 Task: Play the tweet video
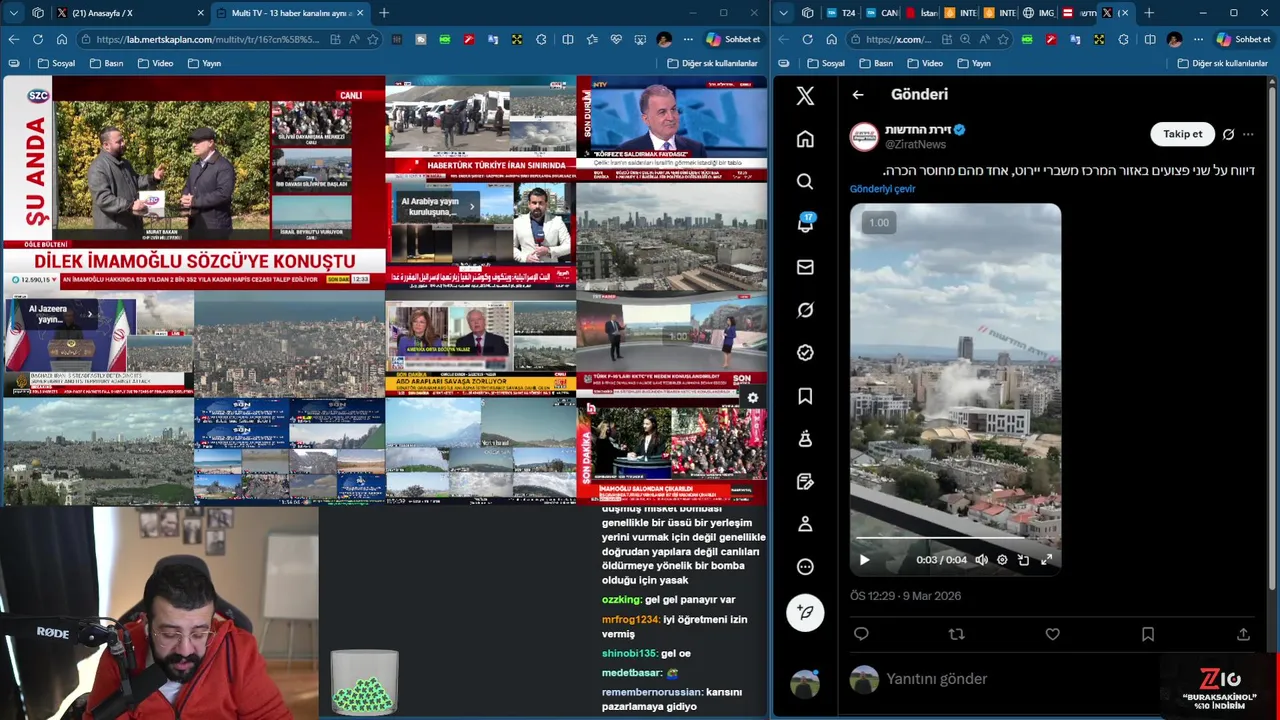(864, 560)
